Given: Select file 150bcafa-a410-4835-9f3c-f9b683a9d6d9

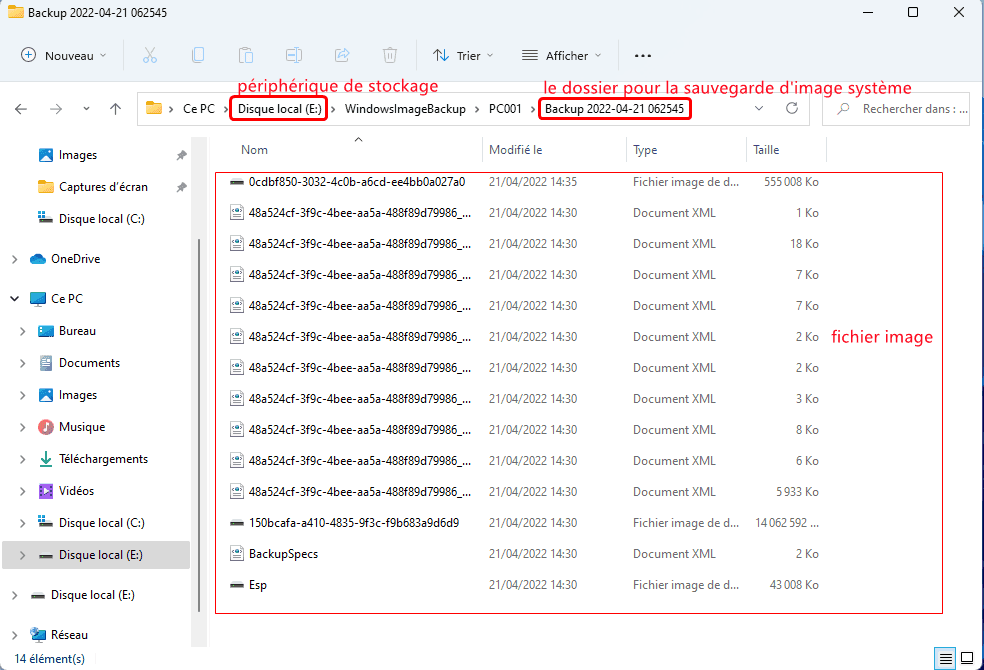Looking at the screenshot, I should (353, 523).
